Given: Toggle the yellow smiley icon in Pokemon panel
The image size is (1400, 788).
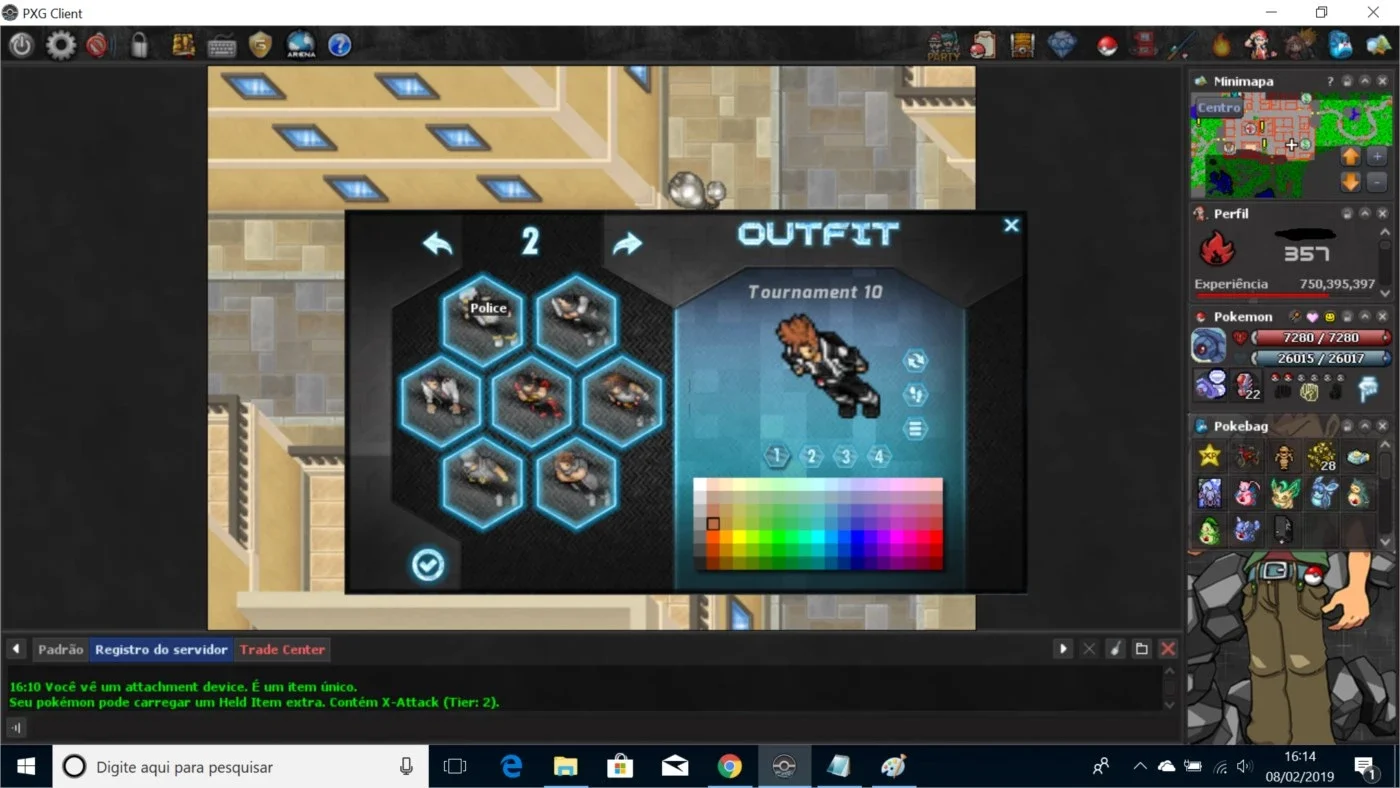Looking at the screenshot, I should pos(1330,317).
